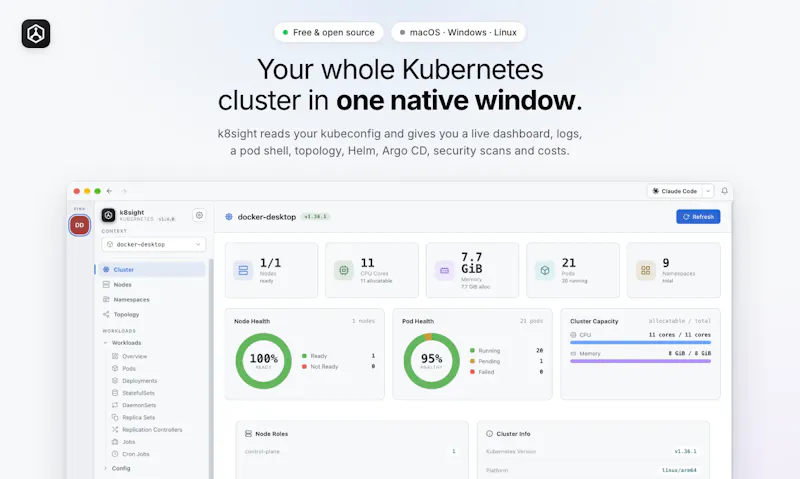Viewport: 800px width, 479px height.
Task: Open Nodes in the sidebar
Action: point(154,285)
